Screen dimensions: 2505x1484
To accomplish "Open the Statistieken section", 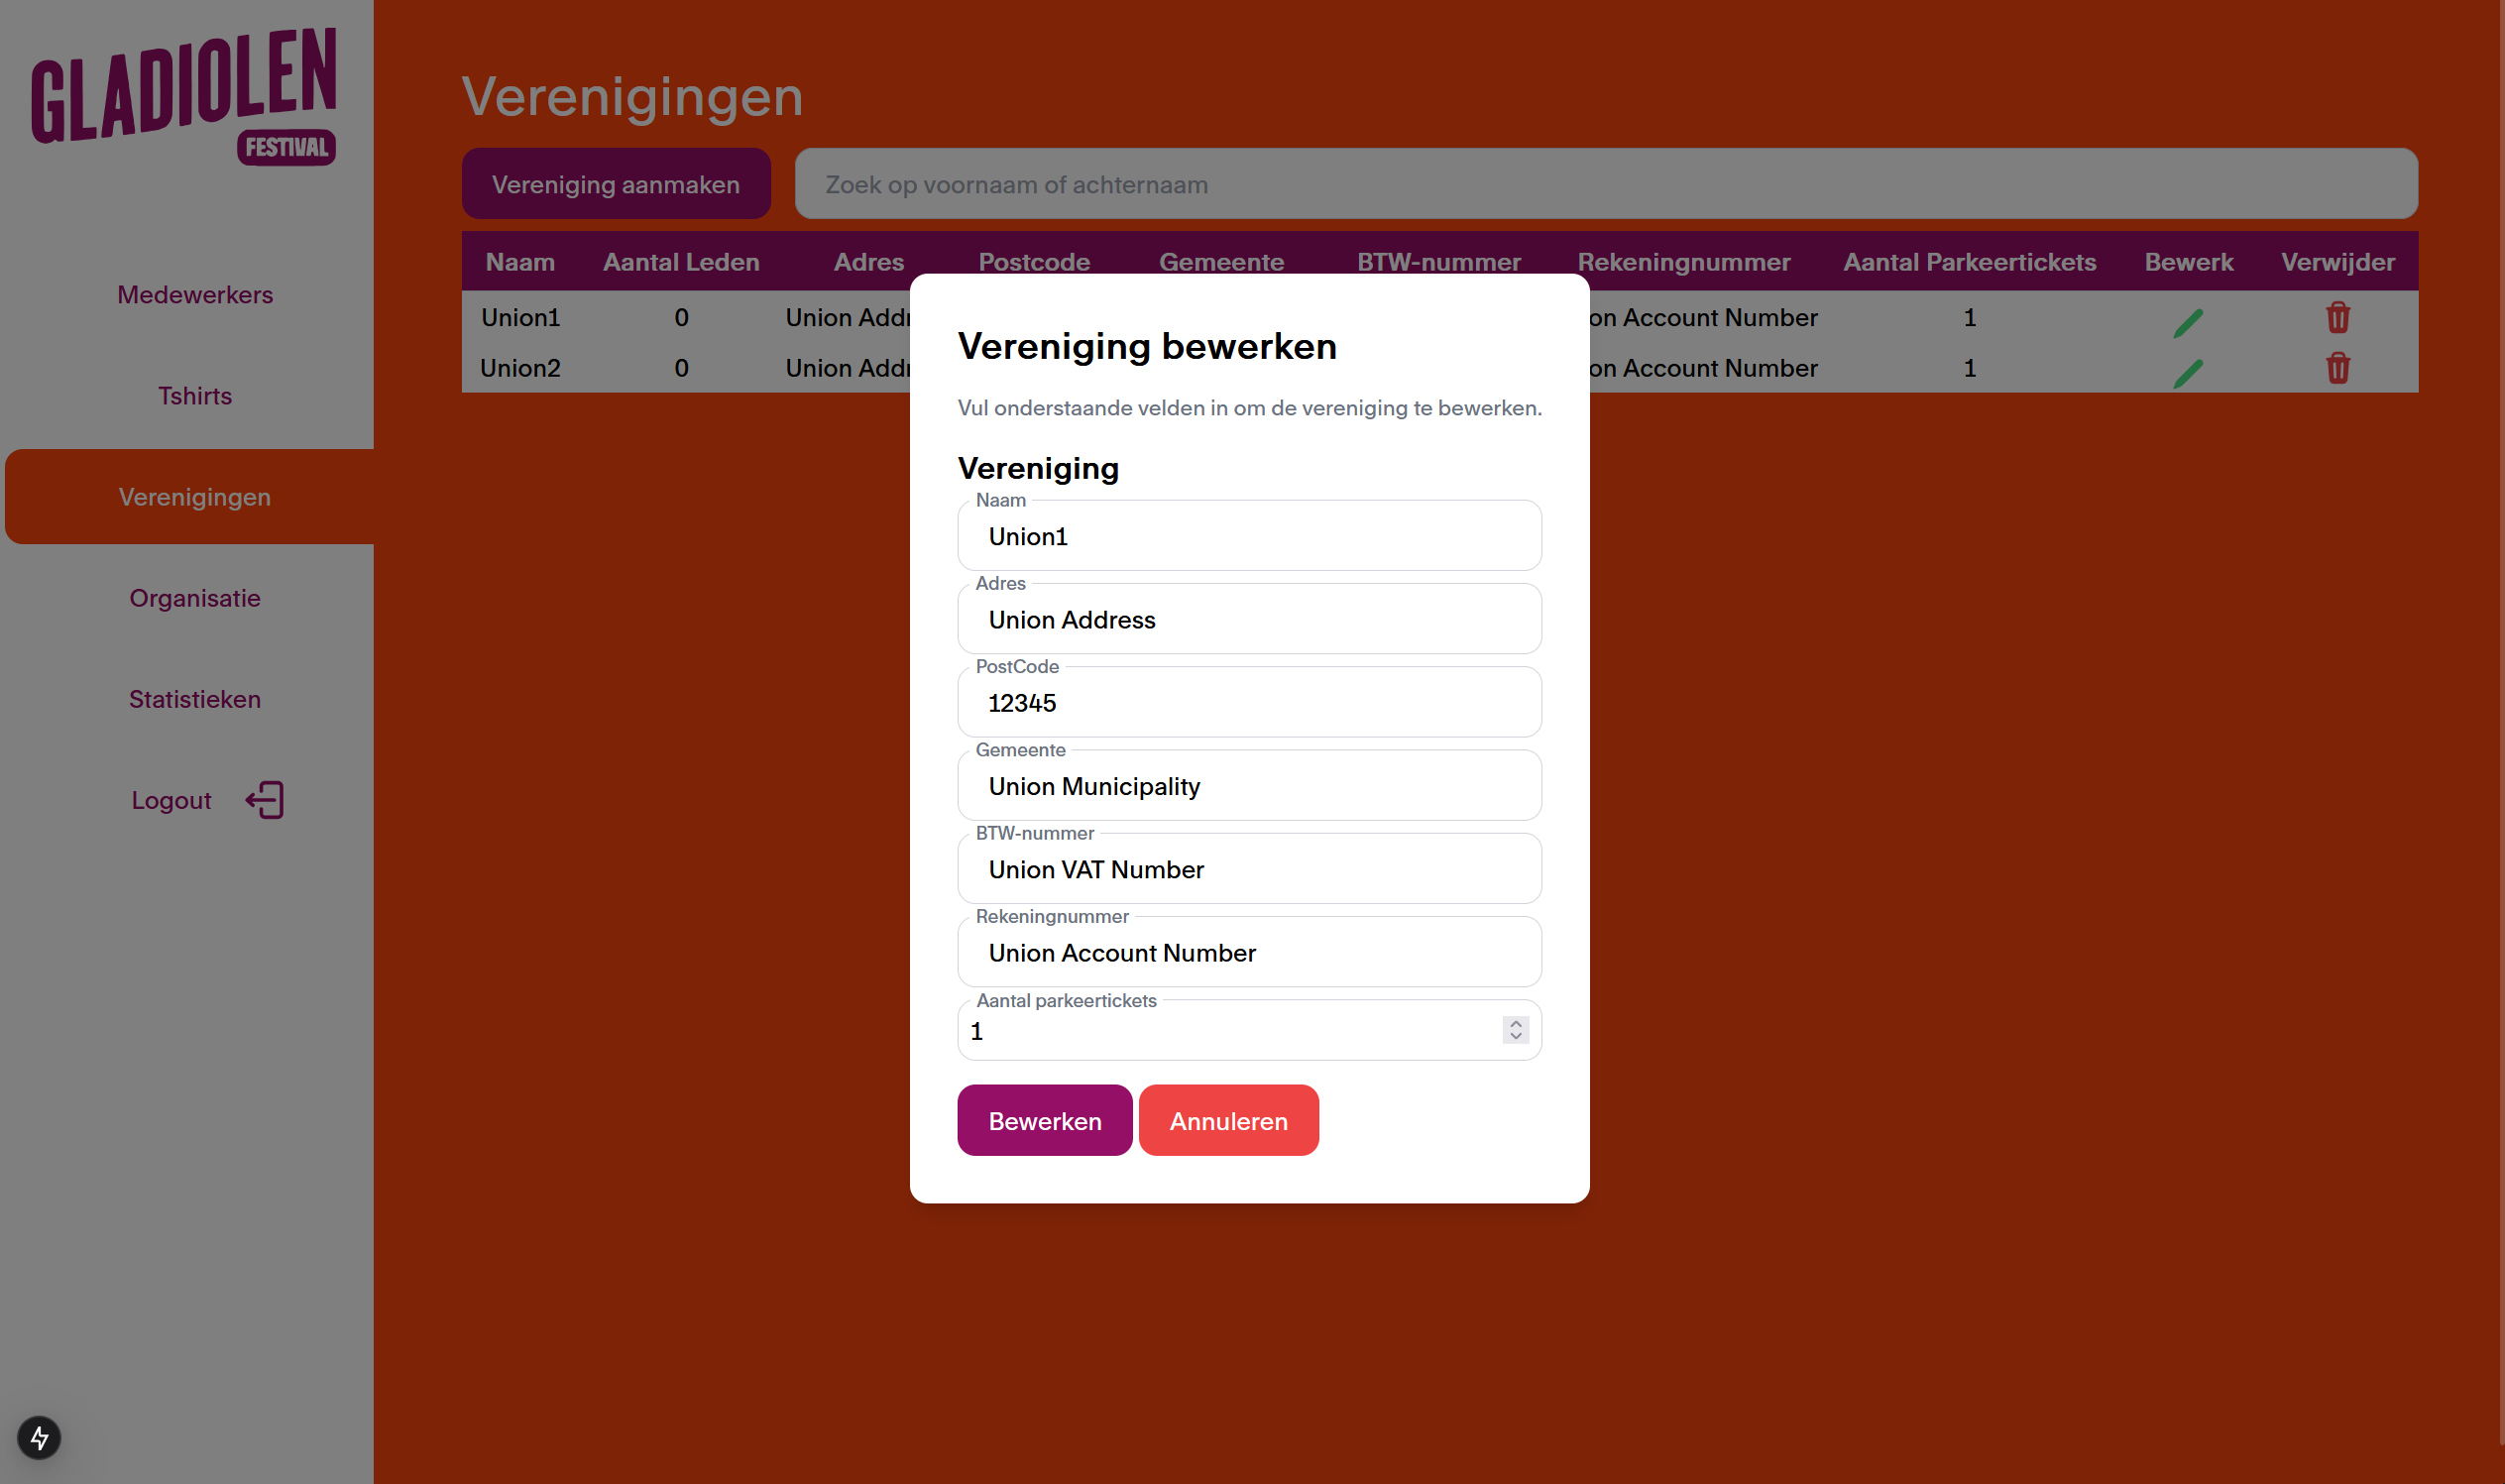I will point(195,699).
